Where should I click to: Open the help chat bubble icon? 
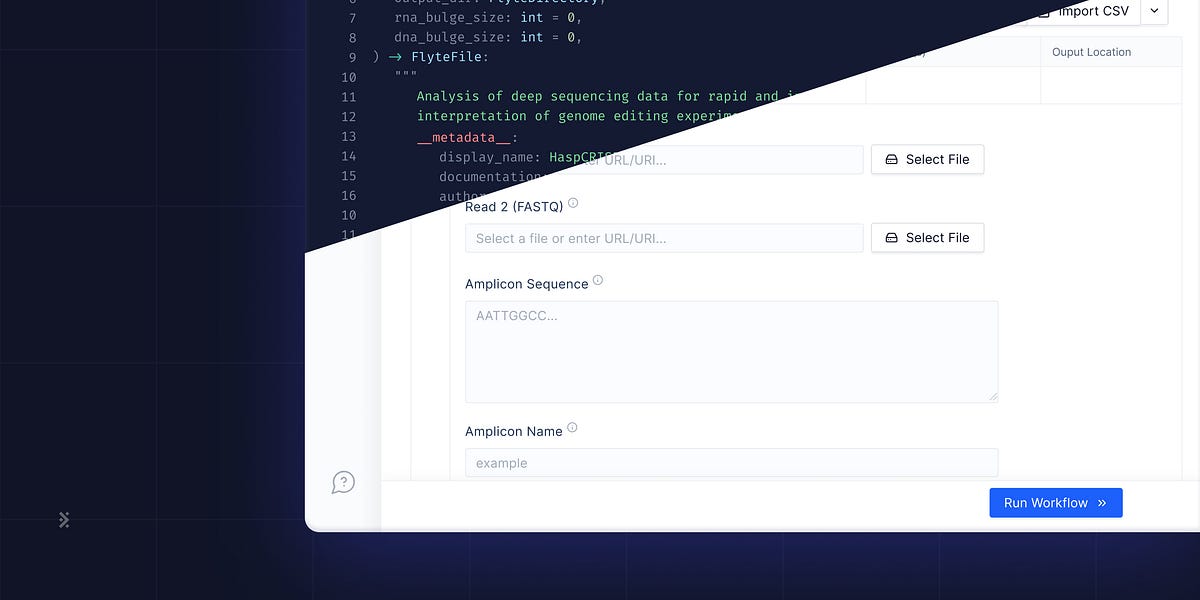click(x=344, y=482)
